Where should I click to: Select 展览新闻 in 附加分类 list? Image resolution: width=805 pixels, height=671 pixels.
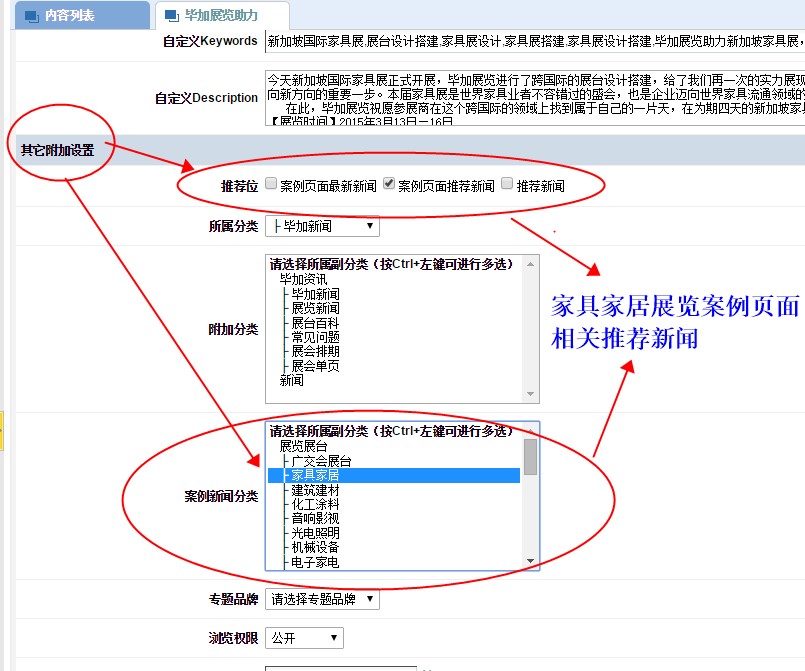coord(315,309)
